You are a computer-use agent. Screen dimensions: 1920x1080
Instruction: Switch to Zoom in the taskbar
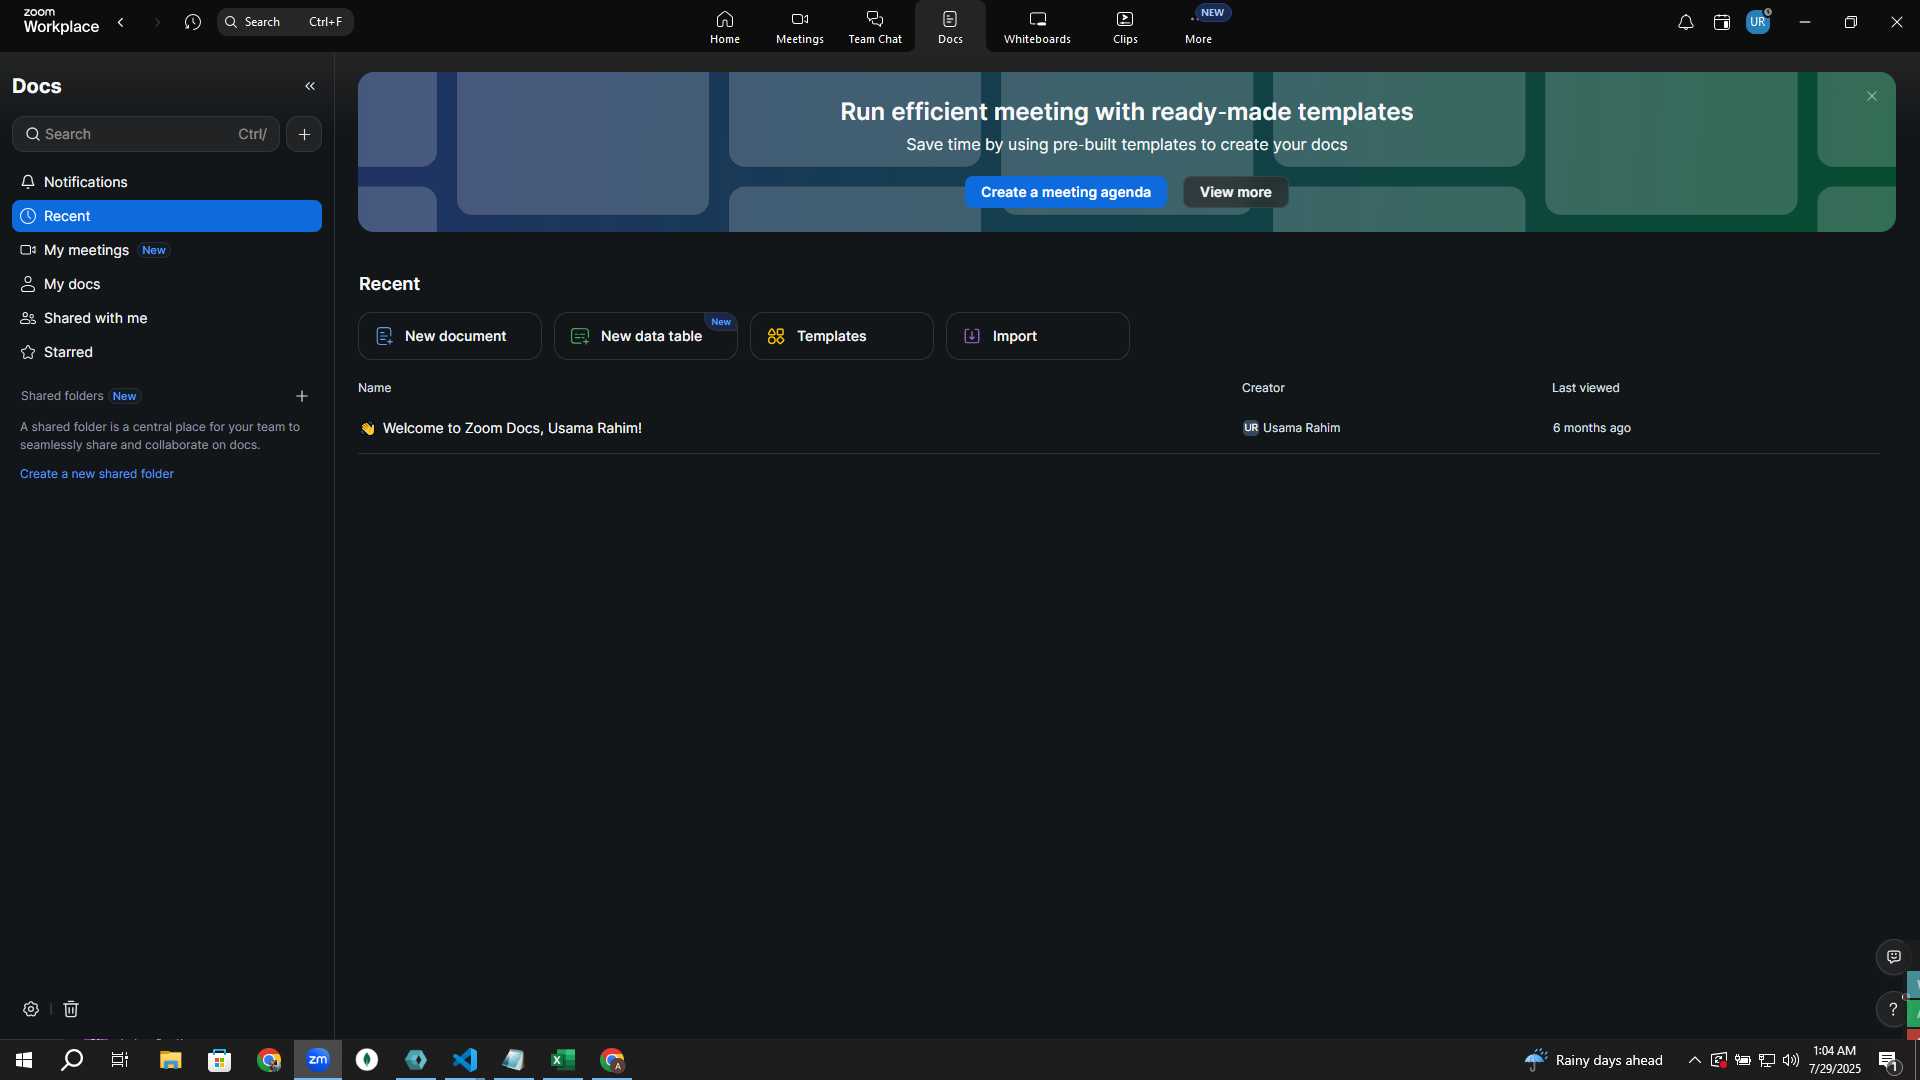(318, 1060)
